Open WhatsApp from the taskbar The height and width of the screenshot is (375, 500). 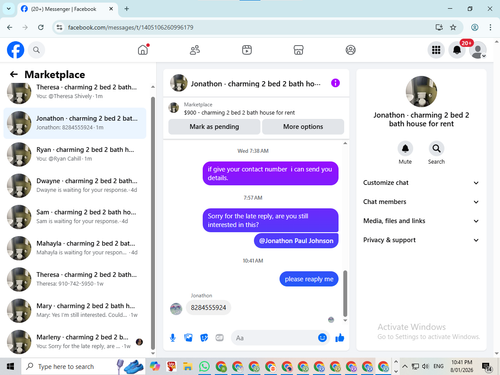pos(204,366)
